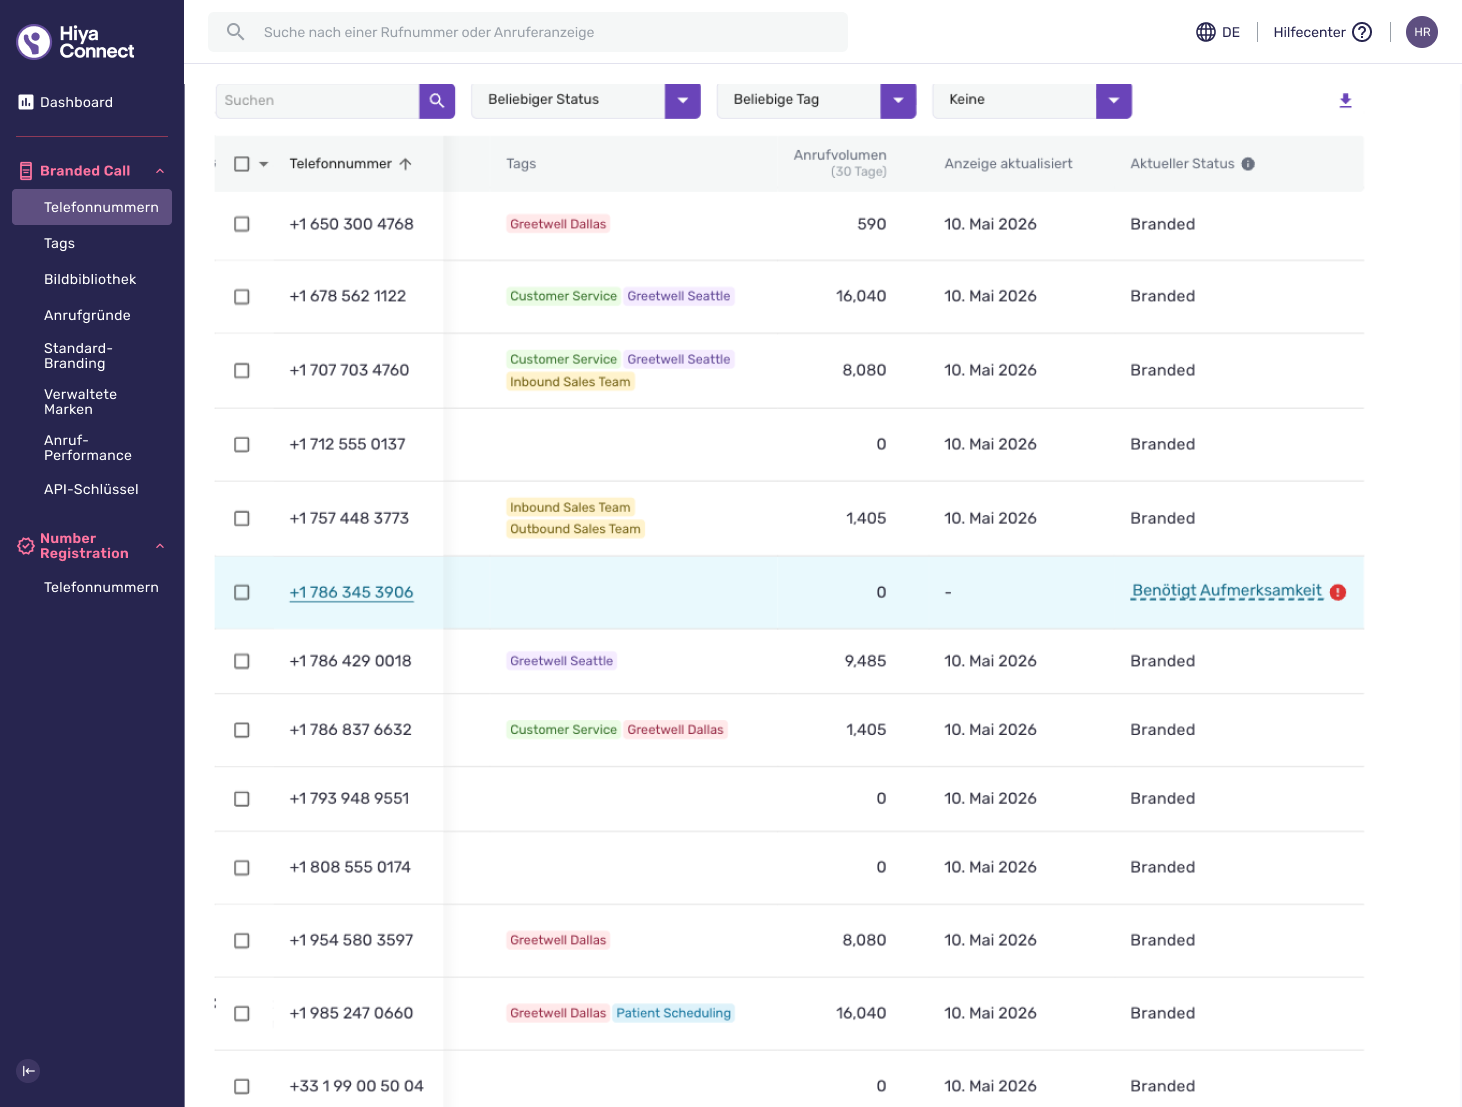This screenshot has height=1107, width=1462.
Task: Open the HR user avatar menu
Action: [1421, 32]
